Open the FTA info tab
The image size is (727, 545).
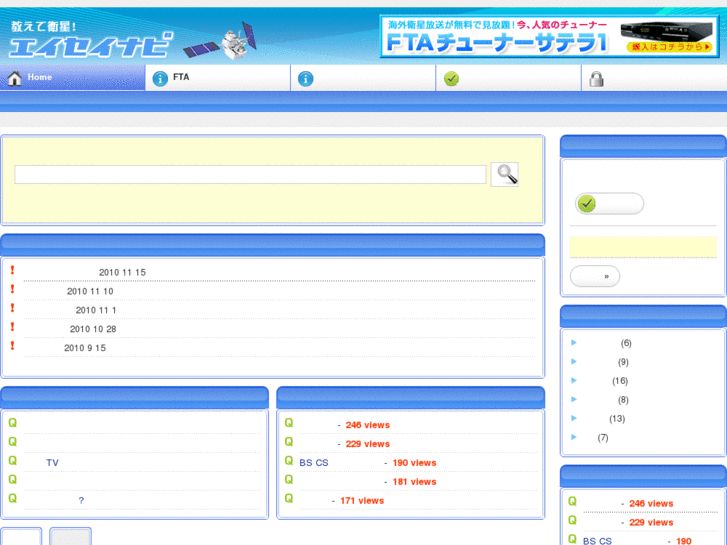tap(218, 77)
